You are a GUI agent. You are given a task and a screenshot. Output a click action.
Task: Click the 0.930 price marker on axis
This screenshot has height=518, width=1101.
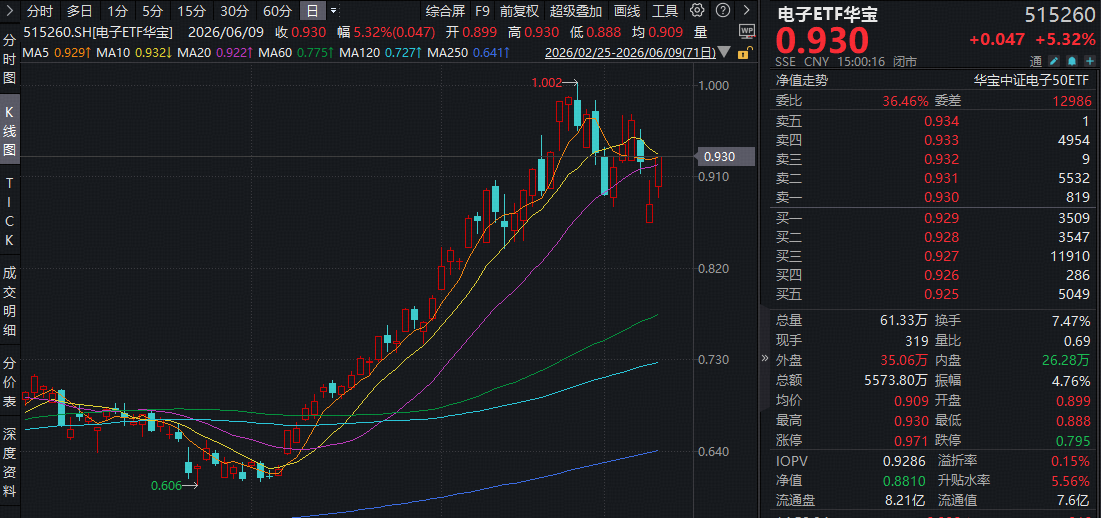[x=723, y=157]
